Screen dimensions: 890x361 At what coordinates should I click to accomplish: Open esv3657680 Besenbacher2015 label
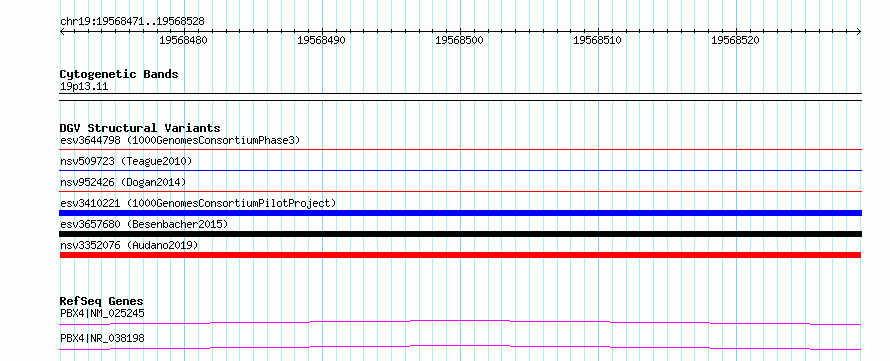(x=144, y=224)
